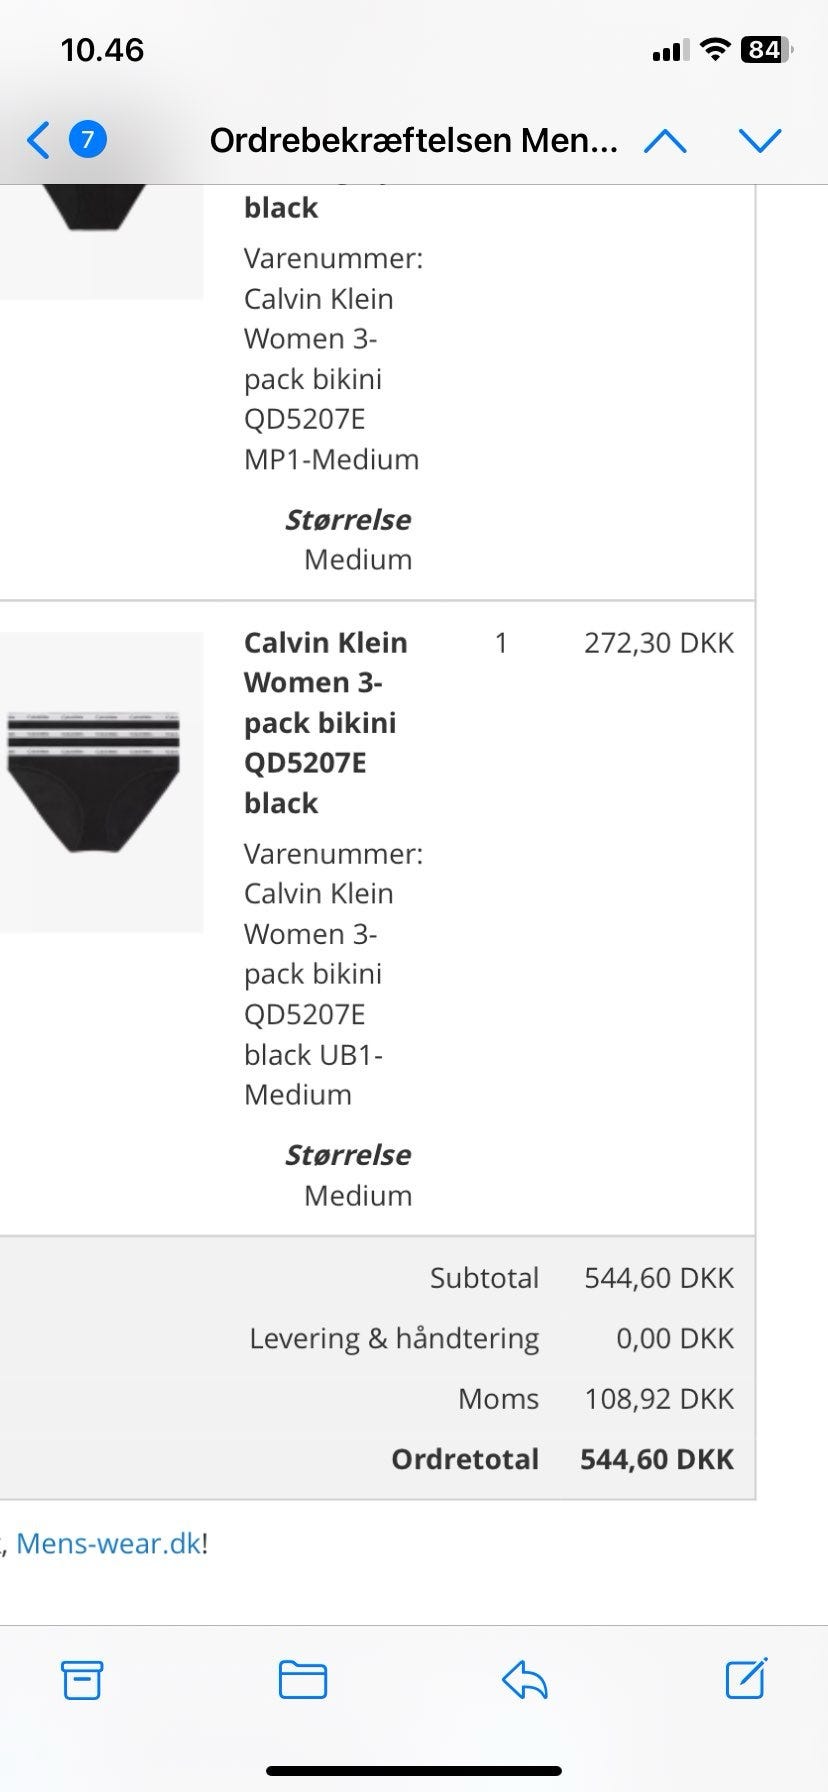Tap the 10.46 clock in status bar
Image resolution: width=828 pixels, height=1792 pixels.
click(x=102, y=50)
